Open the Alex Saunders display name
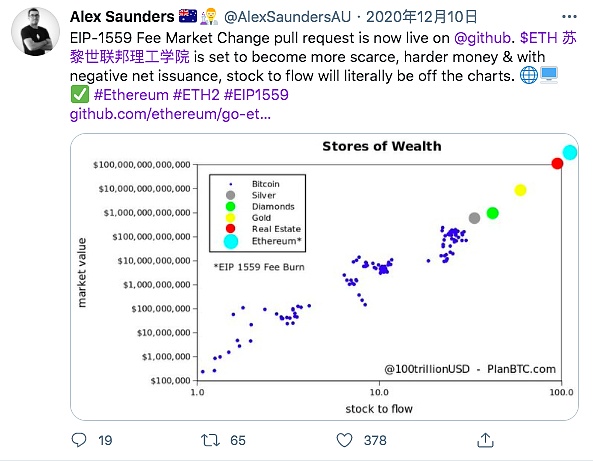The width and height of the screenshot is (593, 461). pos(122,17)
